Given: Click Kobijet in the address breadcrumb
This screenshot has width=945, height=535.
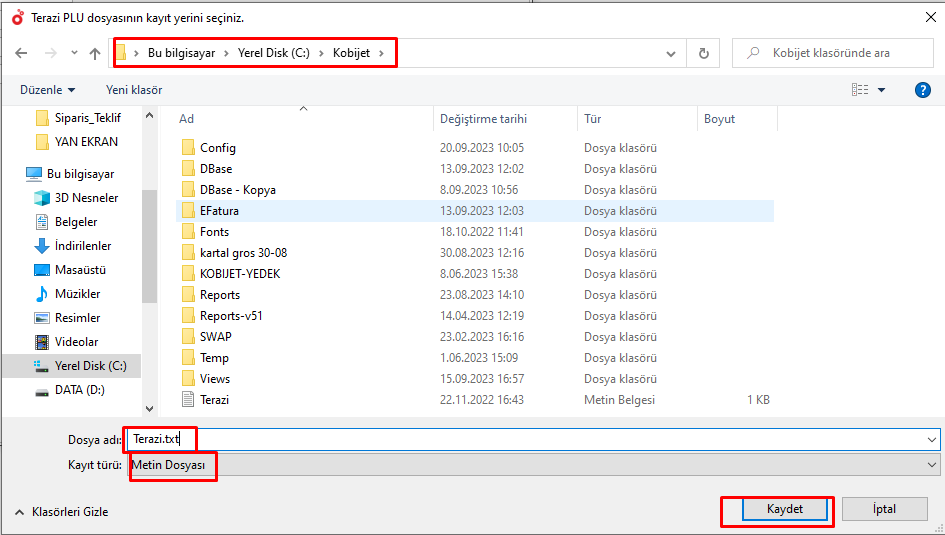Looking at the screenshot, I should click(x=351, y=53).
